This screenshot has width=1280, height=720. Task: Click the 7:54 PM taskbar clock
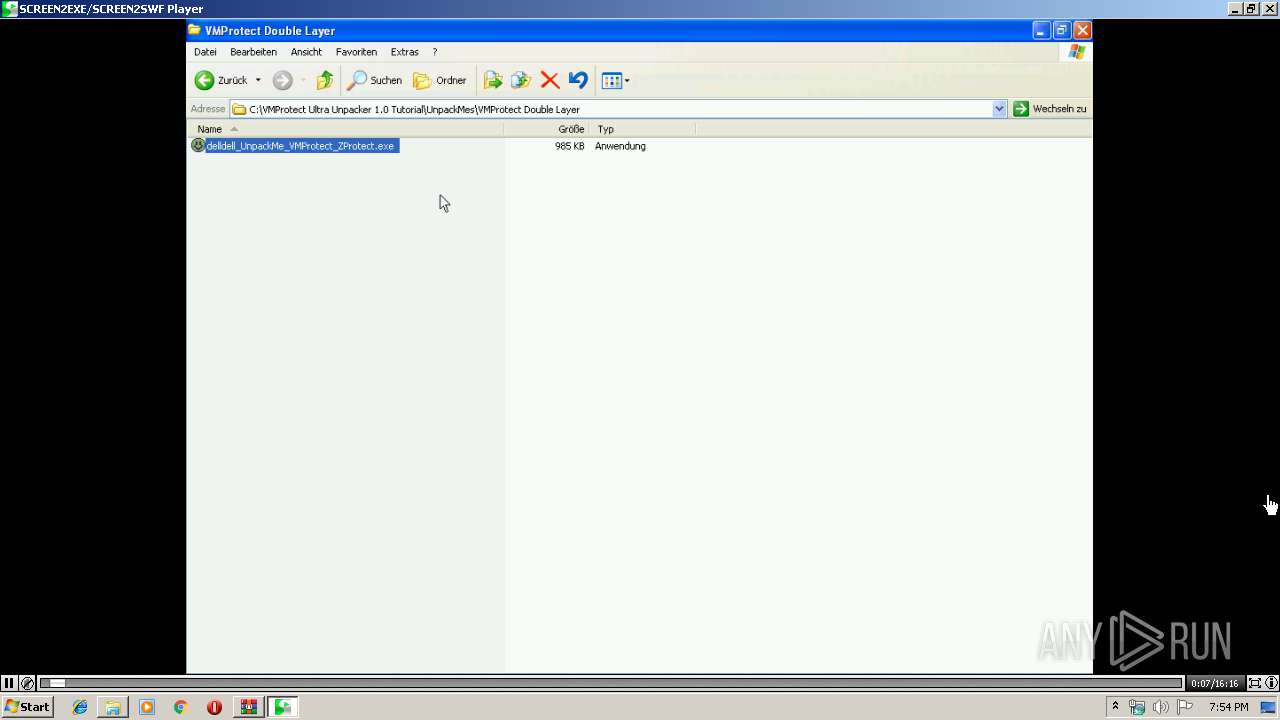coord(1228,707)
